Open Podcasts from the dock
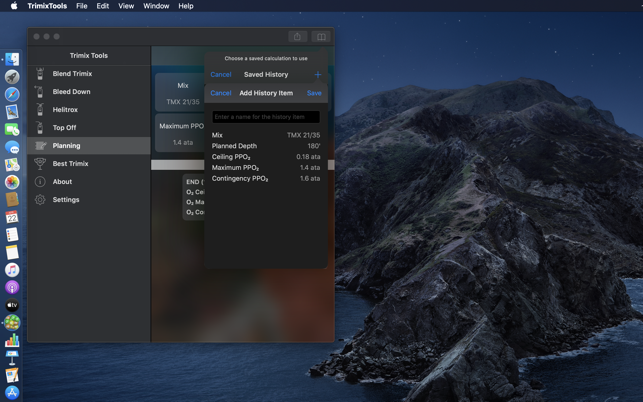The width and height of the screenshot is (643, 402). pyautogui.click(x=12, y=288)
